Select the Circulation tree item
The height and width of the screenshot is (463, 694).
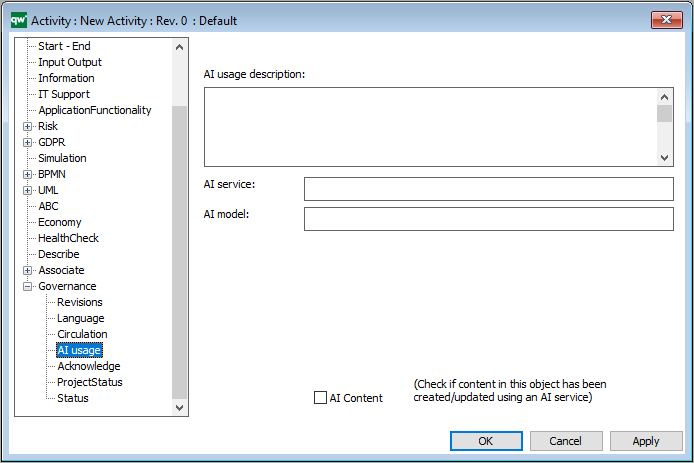[82, 334]
